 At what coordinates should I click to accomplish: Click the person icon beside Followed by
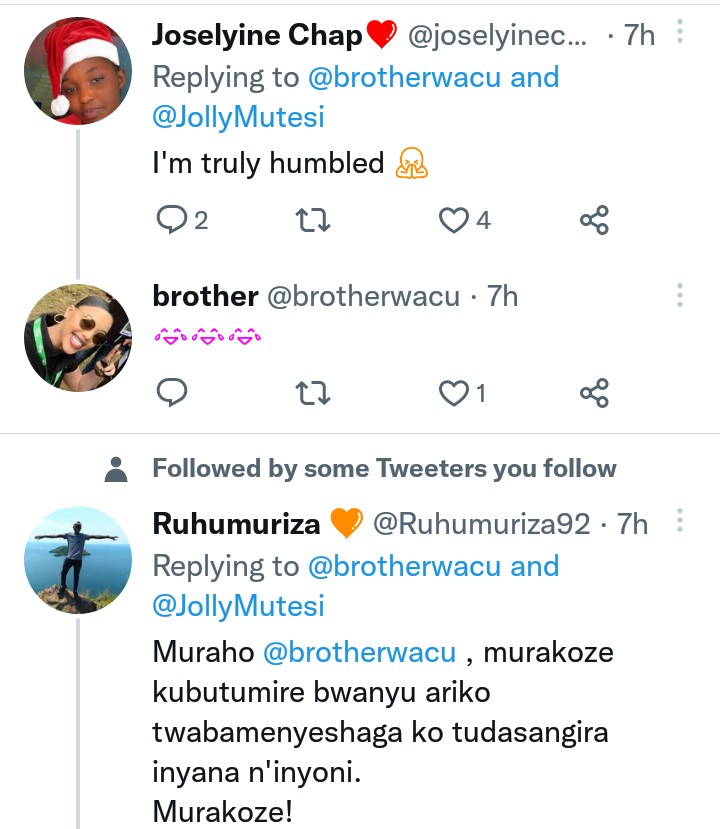coord(117,468)
